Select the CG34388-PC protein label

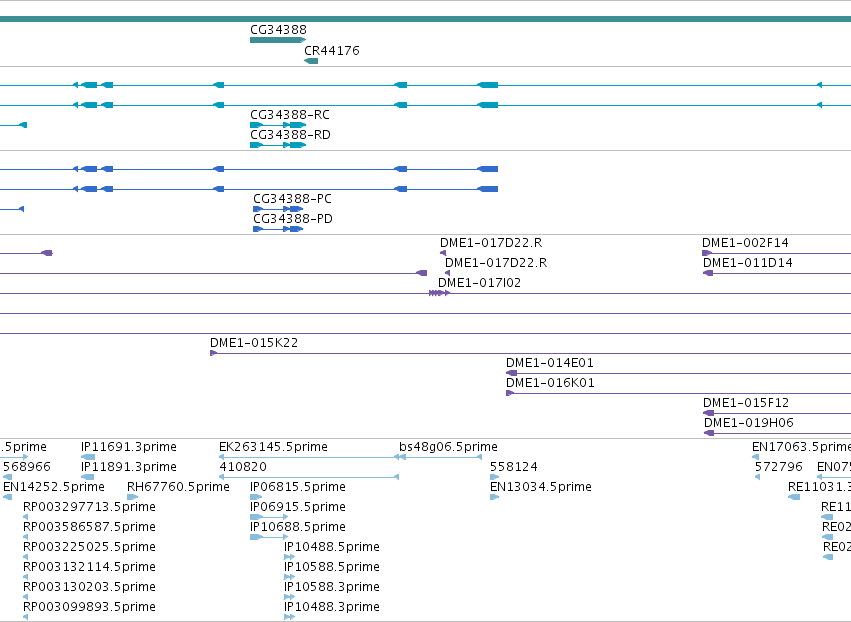tap(293, 199)
